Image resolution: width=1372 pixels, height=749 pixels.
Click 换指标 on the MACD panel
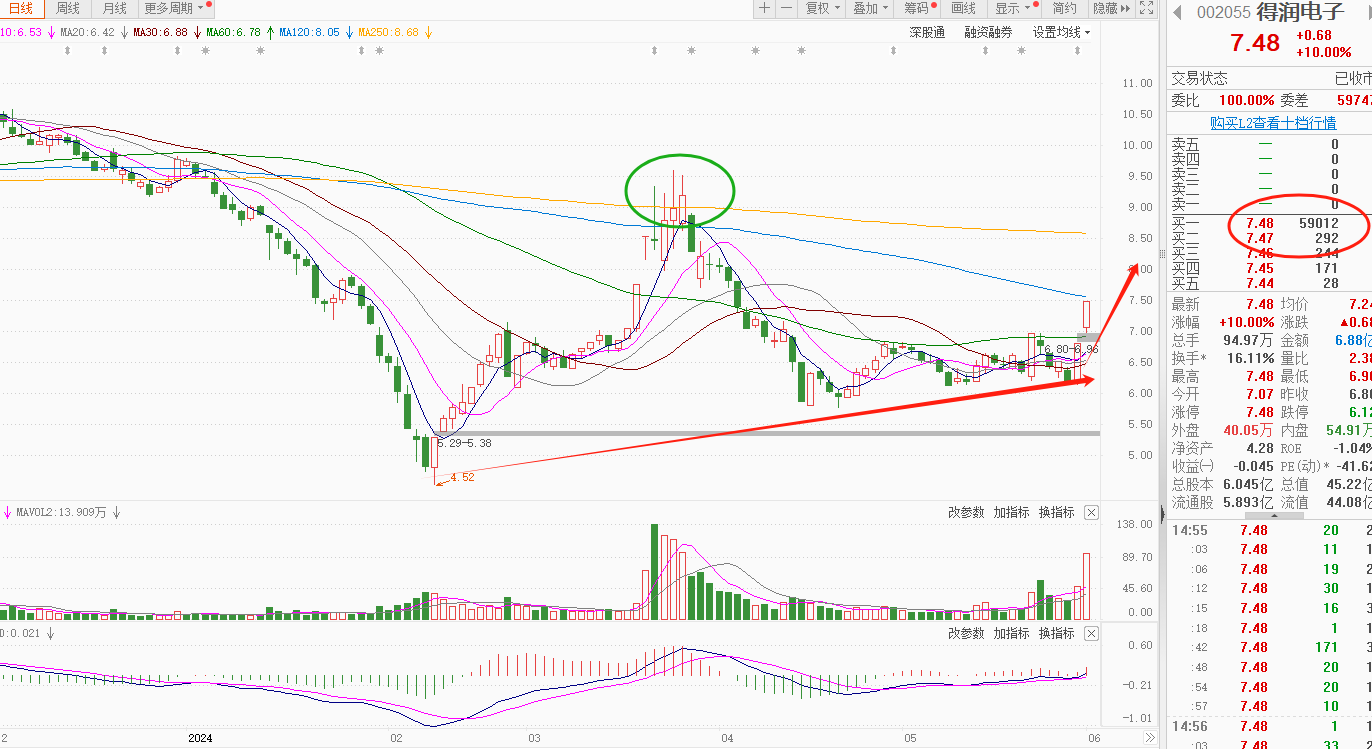[1056, 633]
